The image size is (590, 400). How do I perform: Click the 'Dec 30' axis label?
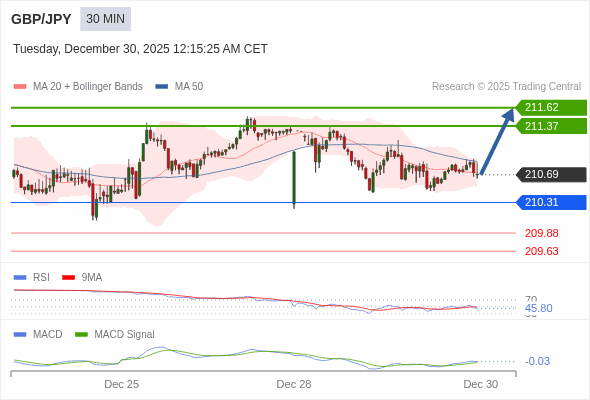[x=481, y=384]
